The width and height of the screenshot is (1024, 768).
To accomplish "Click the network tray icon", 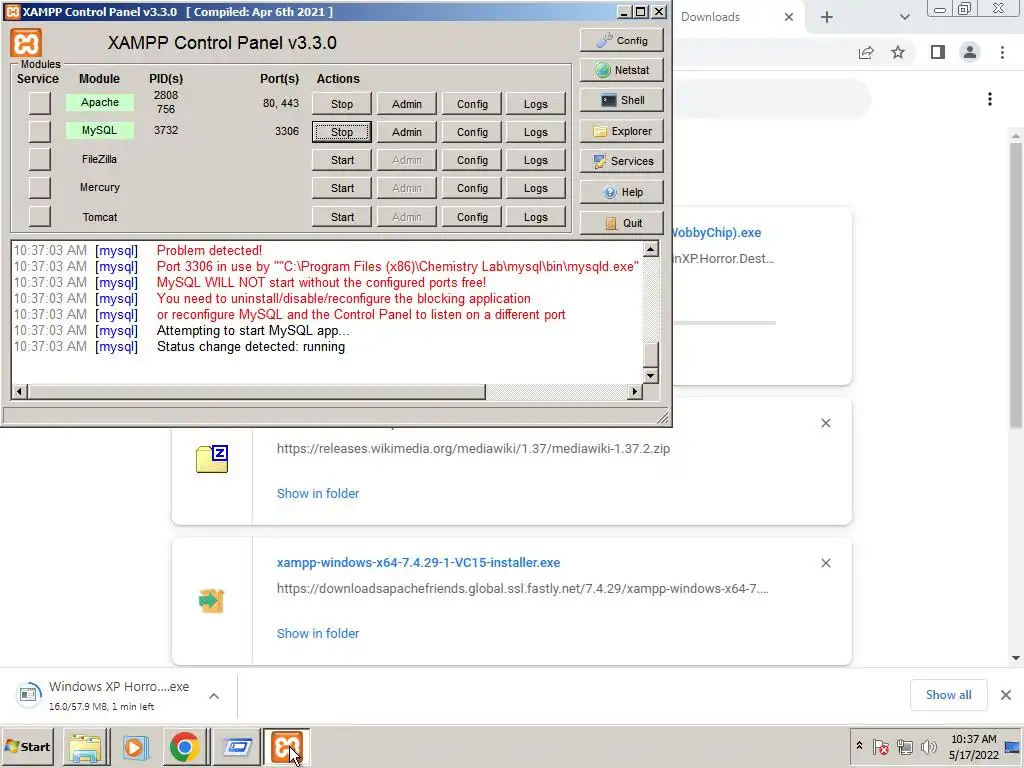I will [904, 747].
